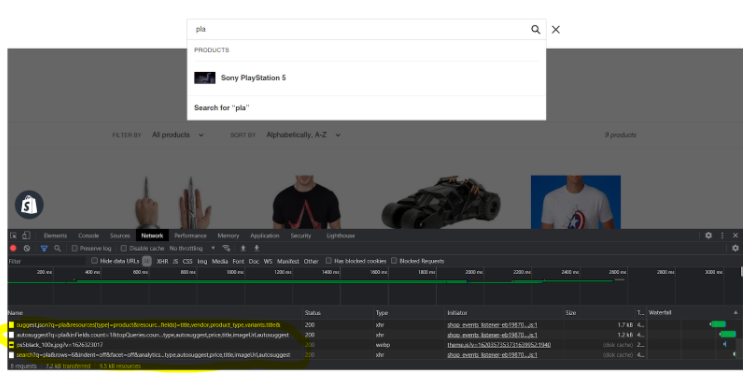Click the export HAR download arrow icon
Image resolution: width=751 pixels, height=381 pixels.
click(257, 248)
